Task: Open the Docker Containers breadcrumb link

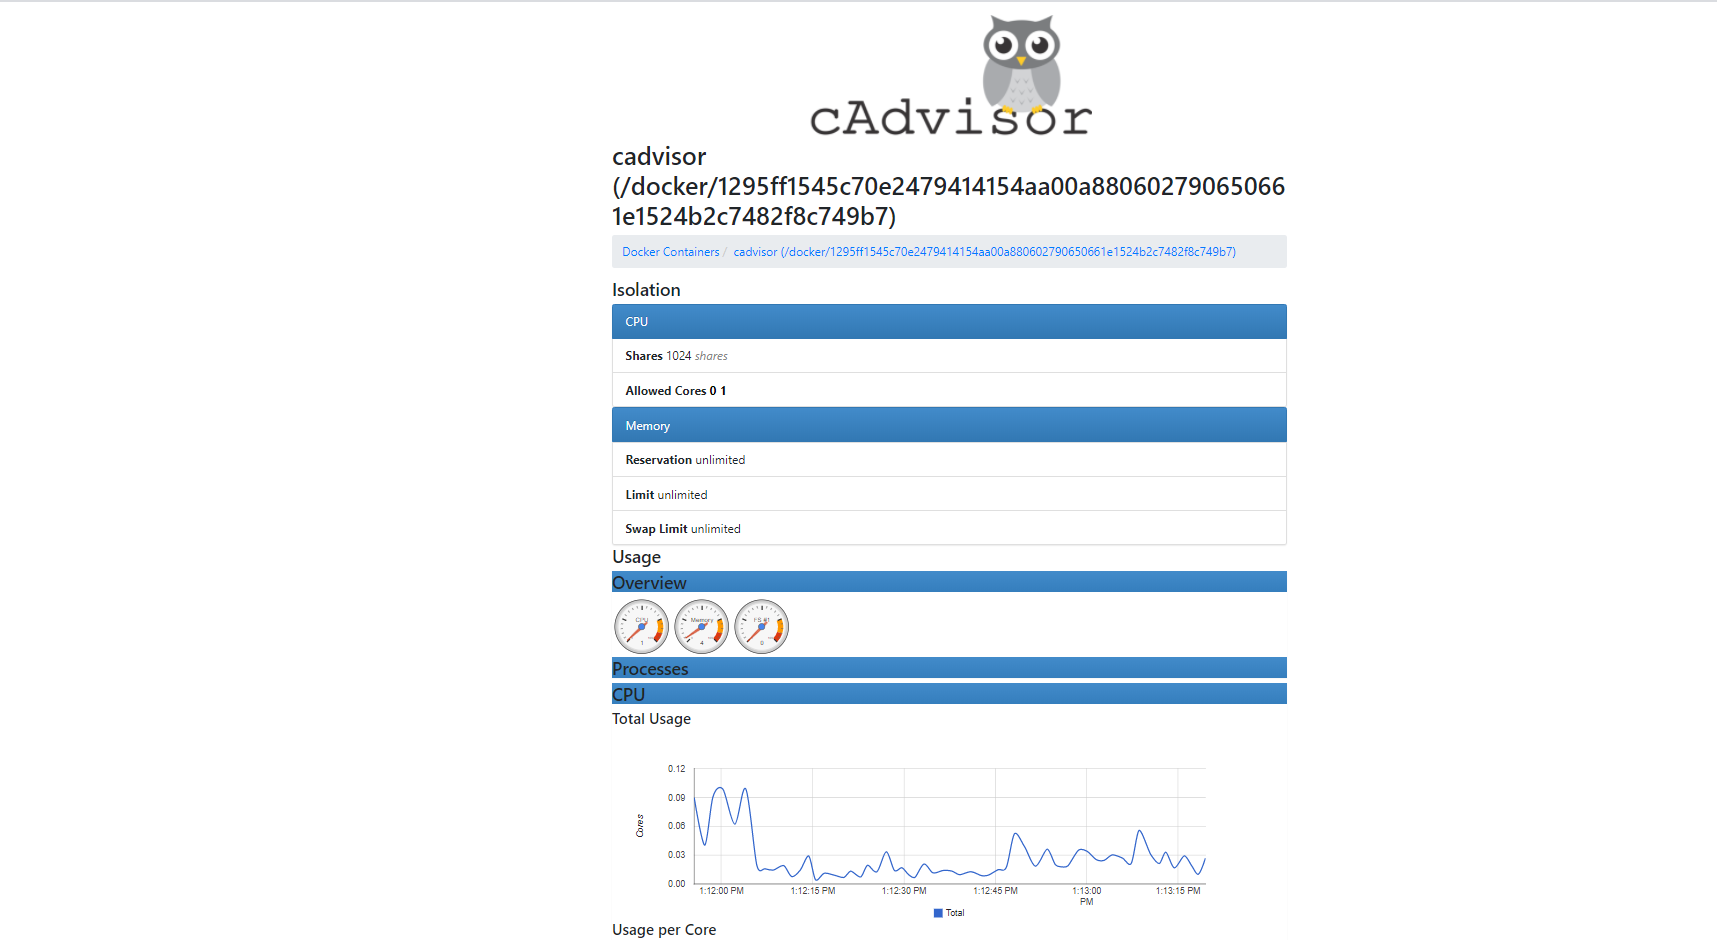Action: tap(670, 251)
